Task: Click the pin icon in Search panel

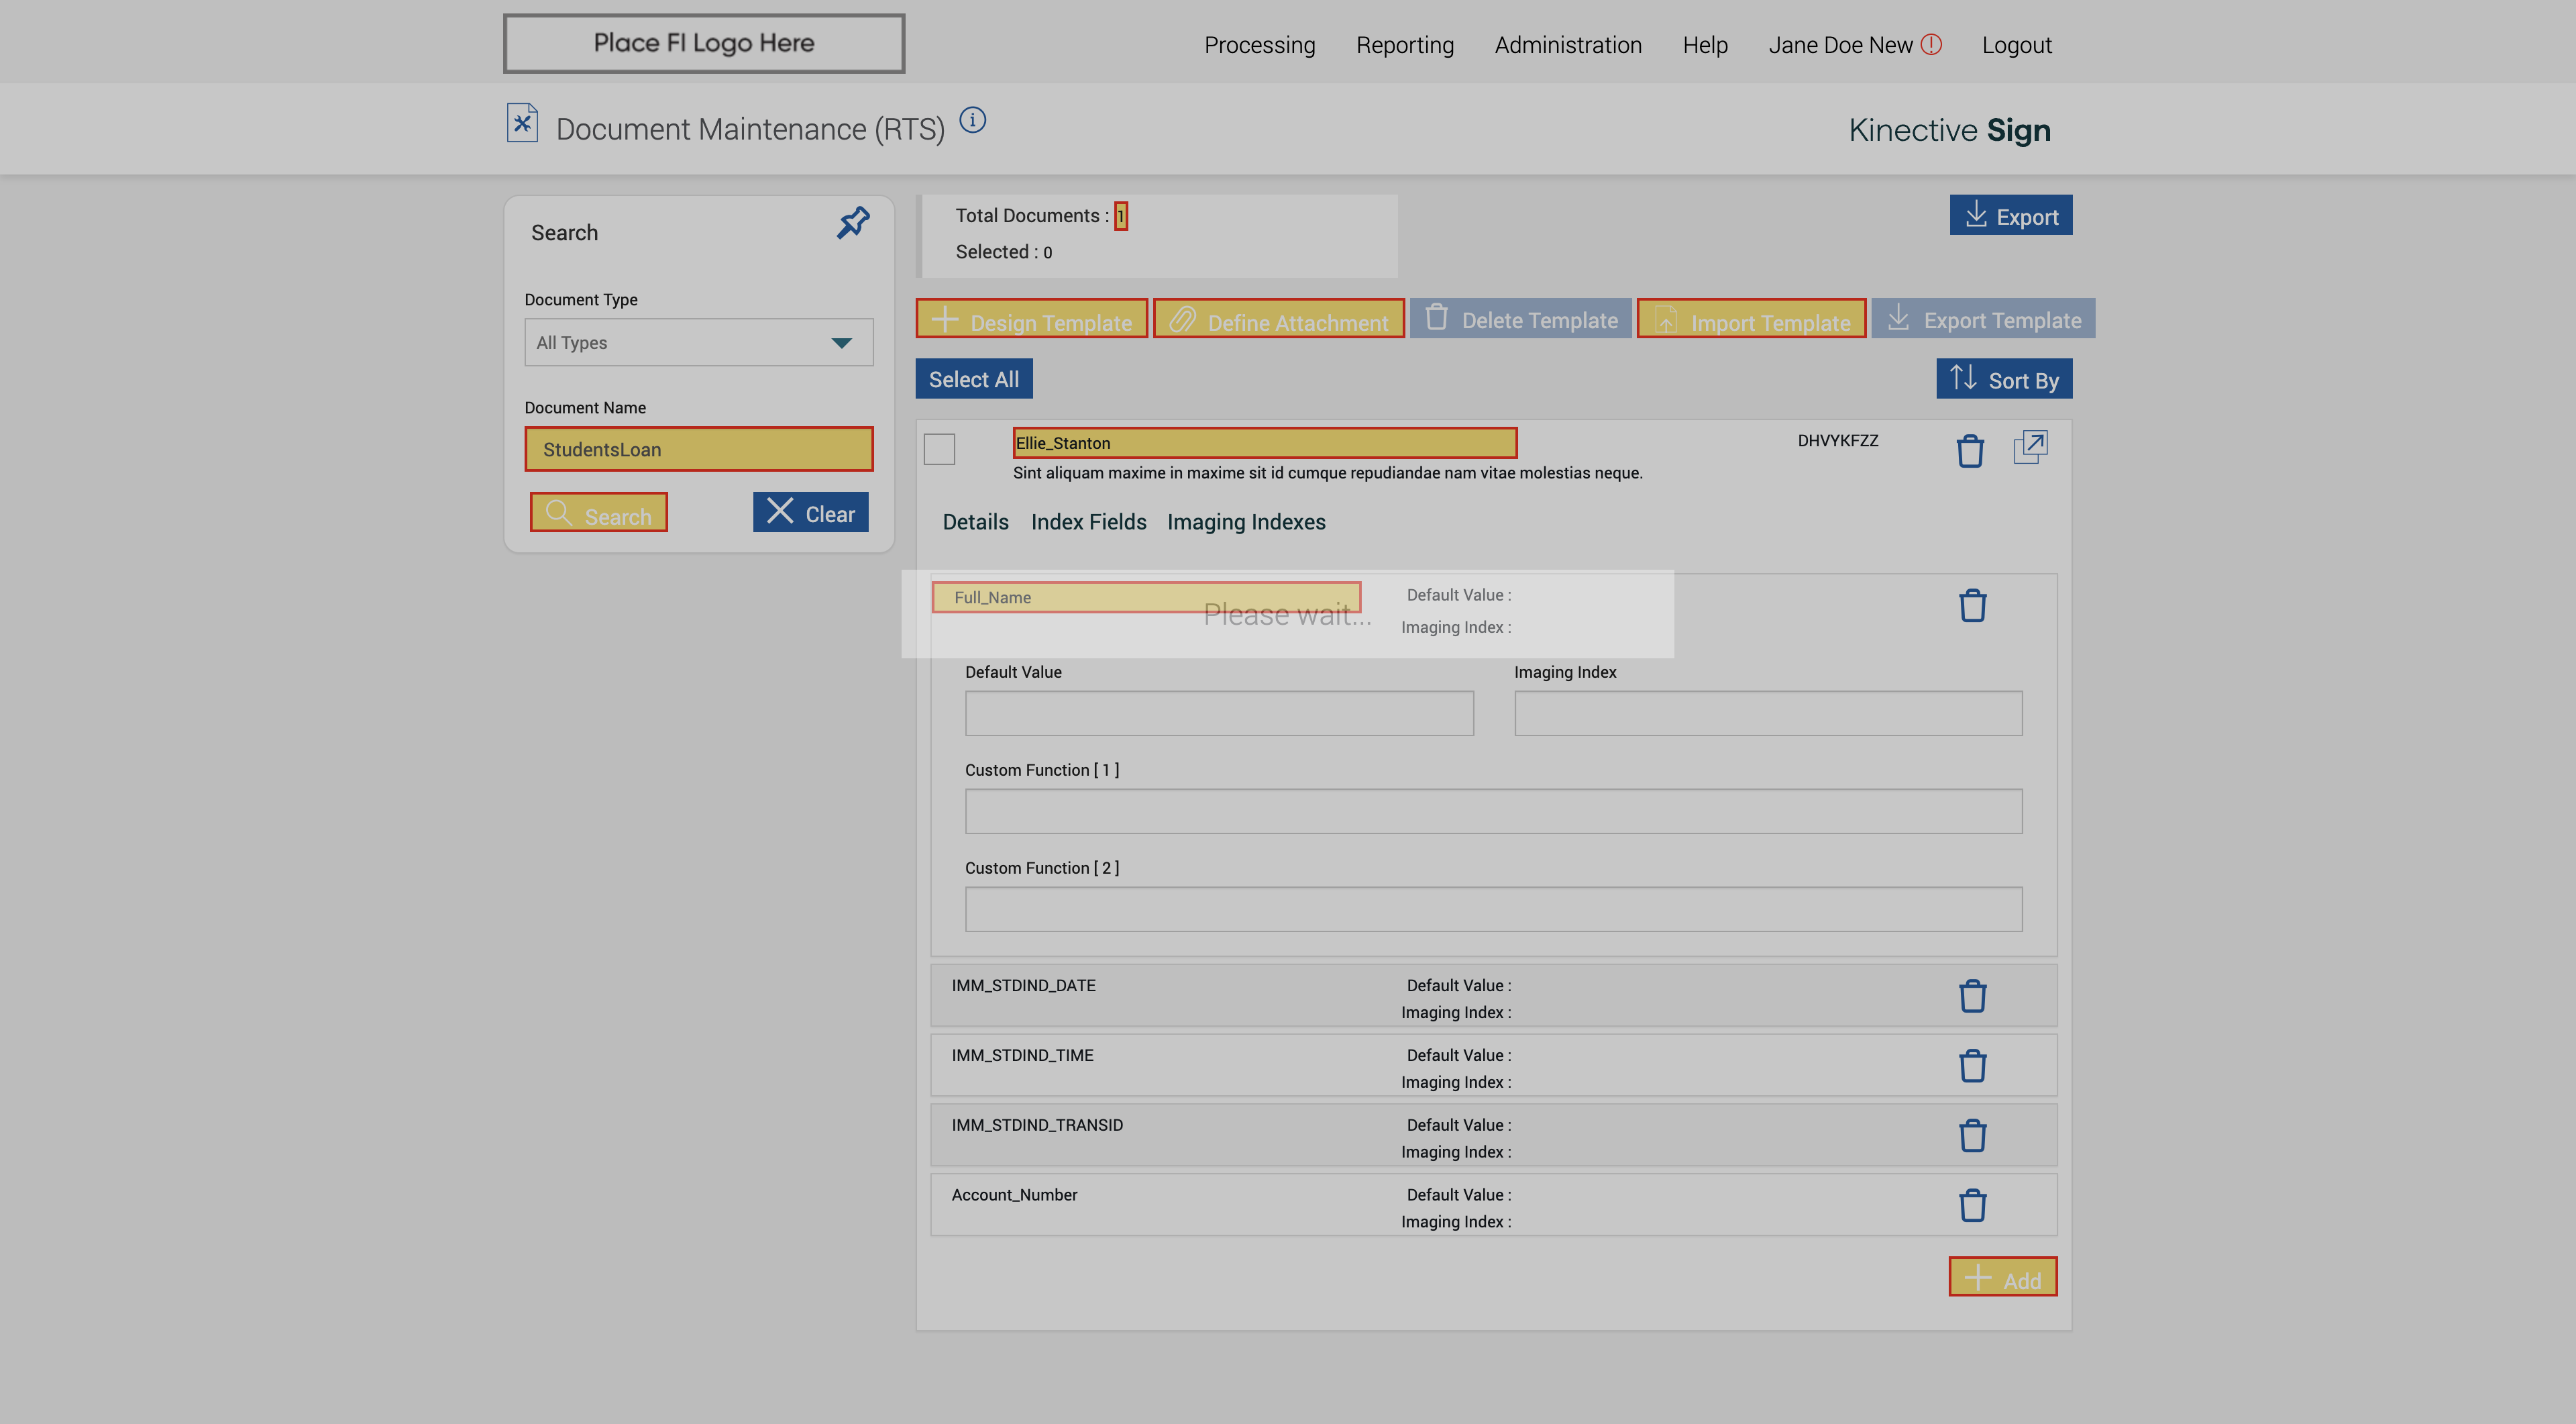Action: coord(852,223)
